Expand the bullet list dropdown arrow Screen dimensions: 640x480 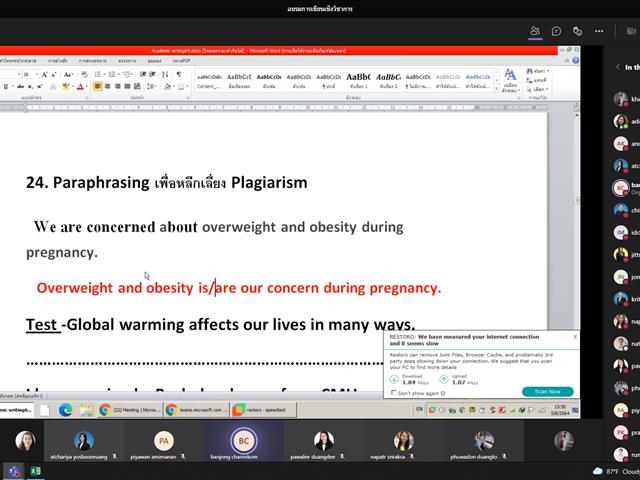[104, 74]
